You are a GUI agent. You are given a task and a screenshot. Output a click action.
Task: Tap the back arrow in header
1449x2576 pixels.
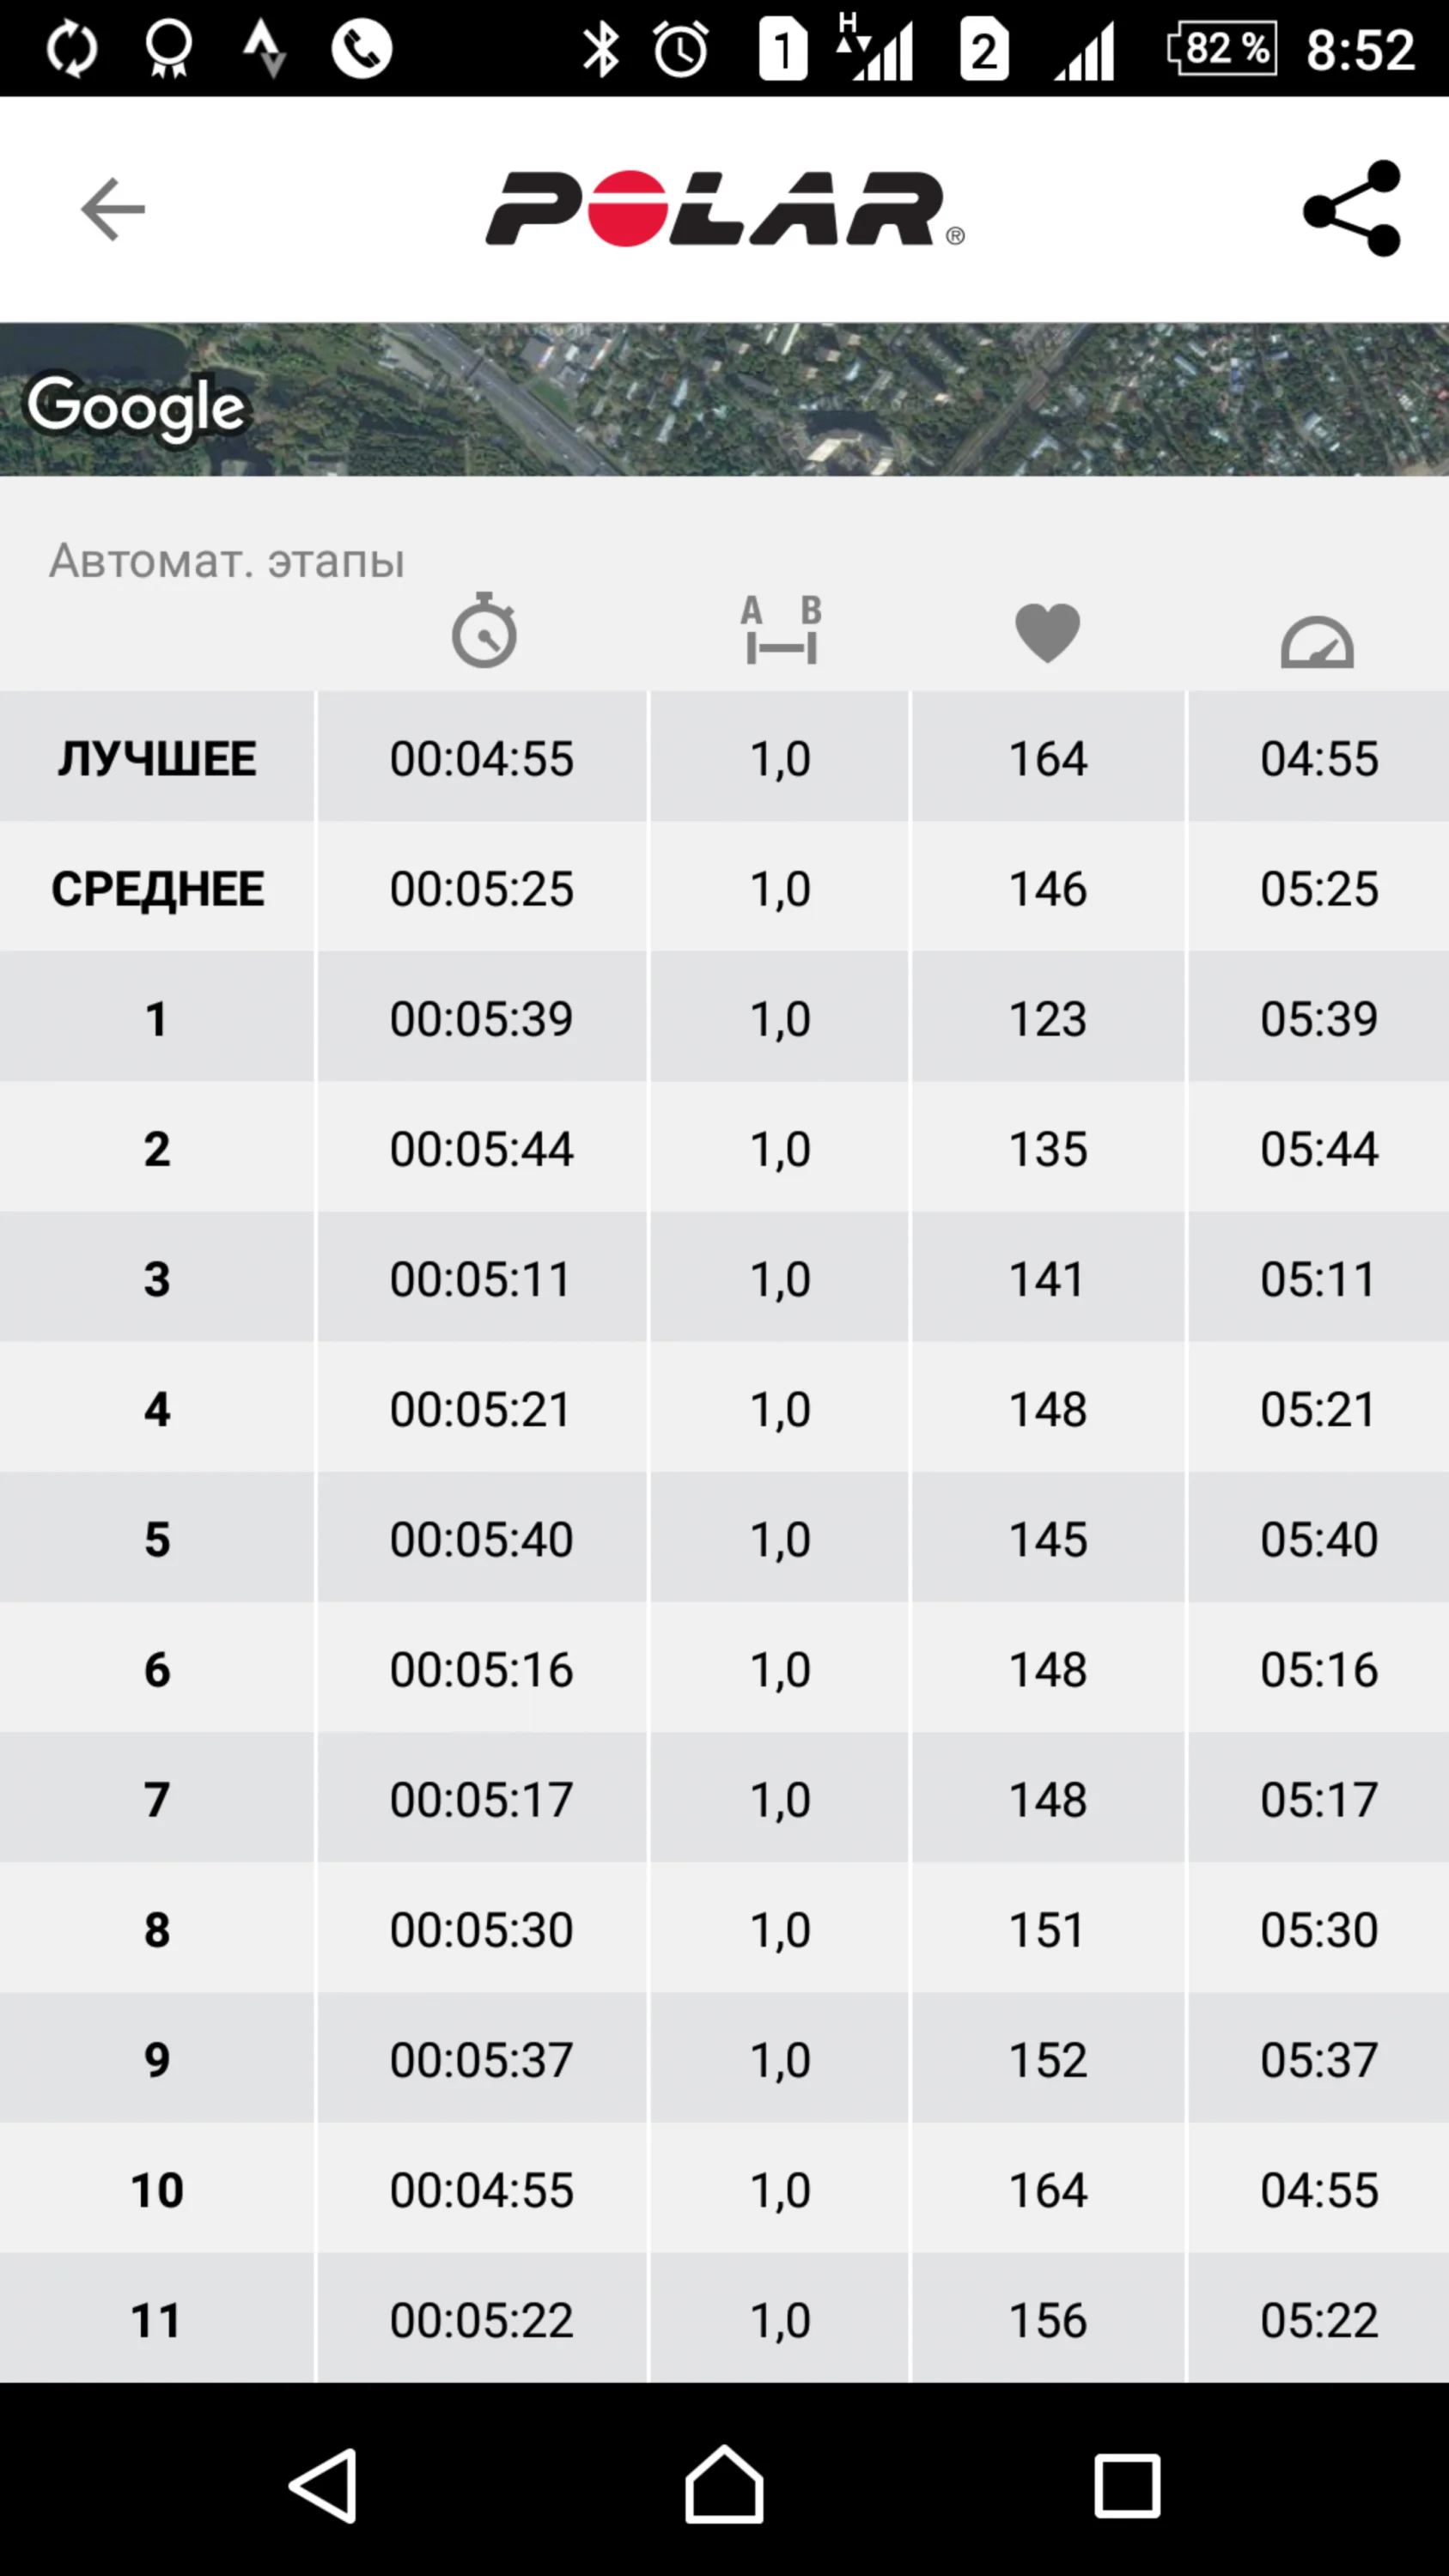tap(112, 209)
